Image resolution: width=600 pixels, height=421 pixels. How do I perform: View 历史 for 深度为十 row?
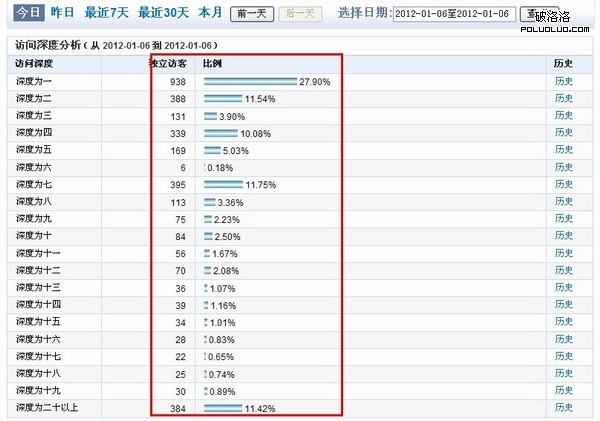563,236
